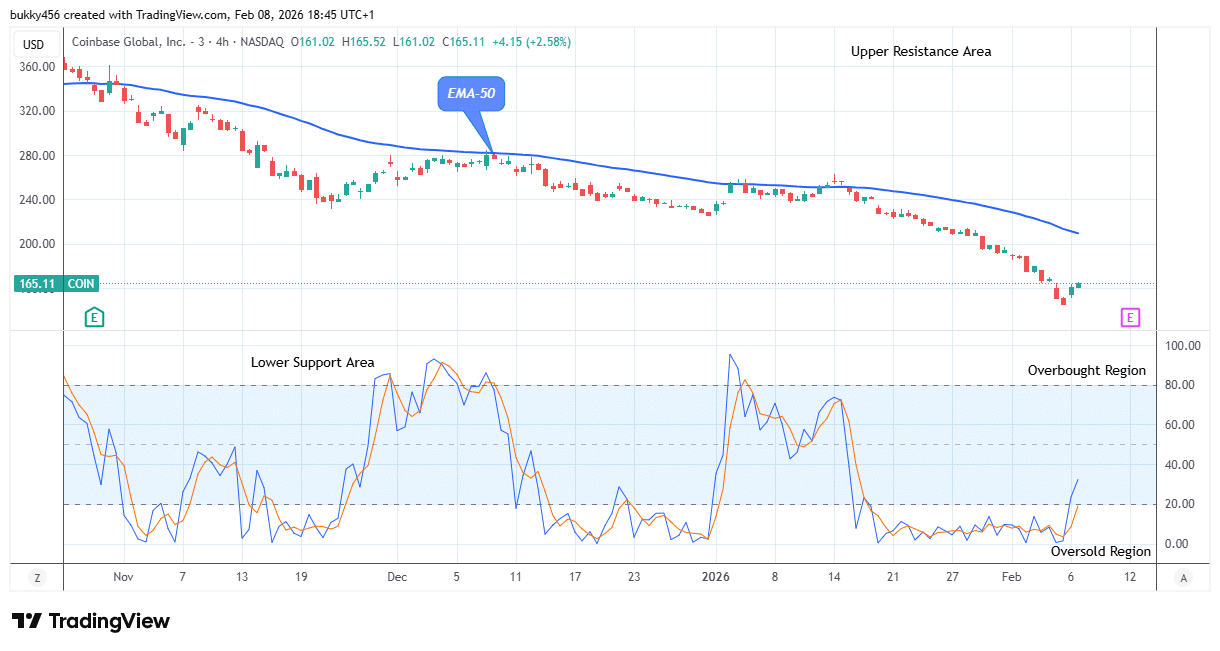Toggle the Upper Resistance Area label

pos(920,51)
